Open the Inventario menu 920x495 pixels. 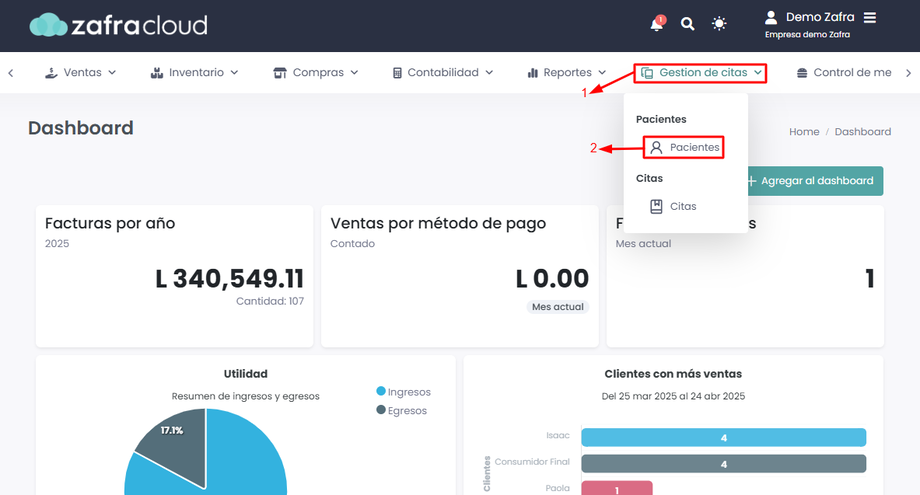tap(195, 73)
